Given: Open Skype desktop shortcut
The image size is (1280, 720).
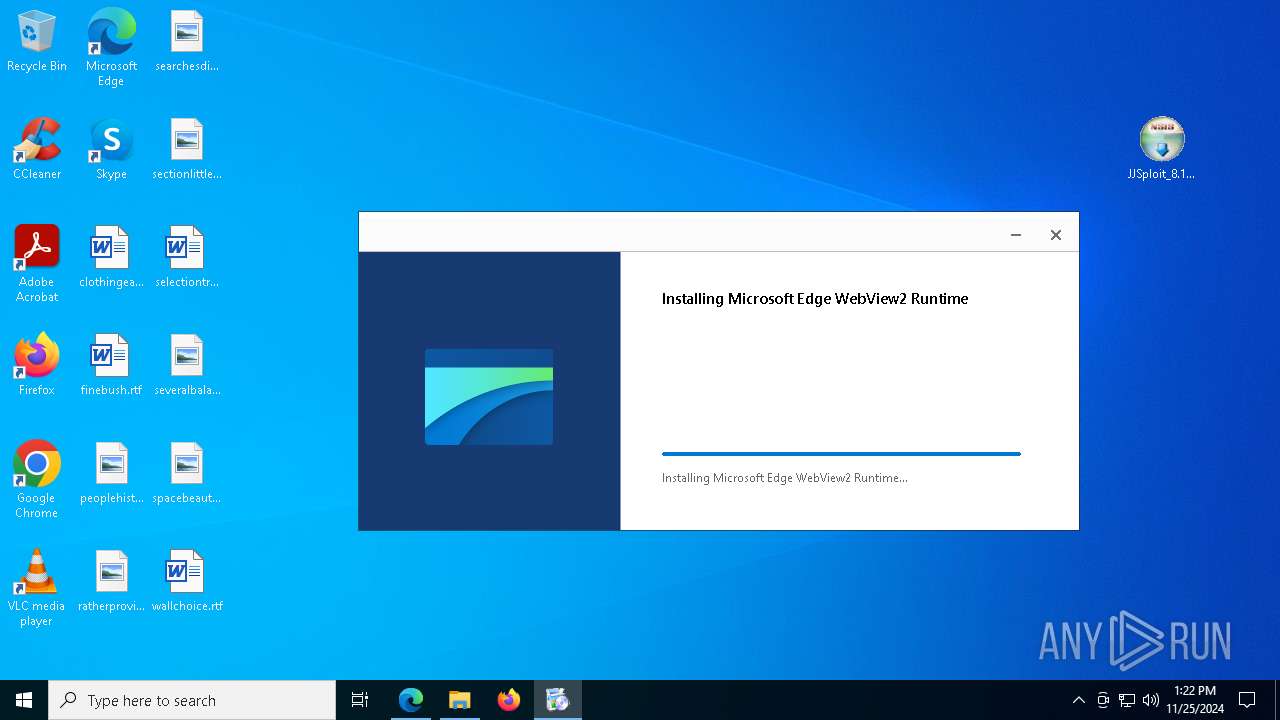Looking at the screenshot, I should [x=111, y=150].
